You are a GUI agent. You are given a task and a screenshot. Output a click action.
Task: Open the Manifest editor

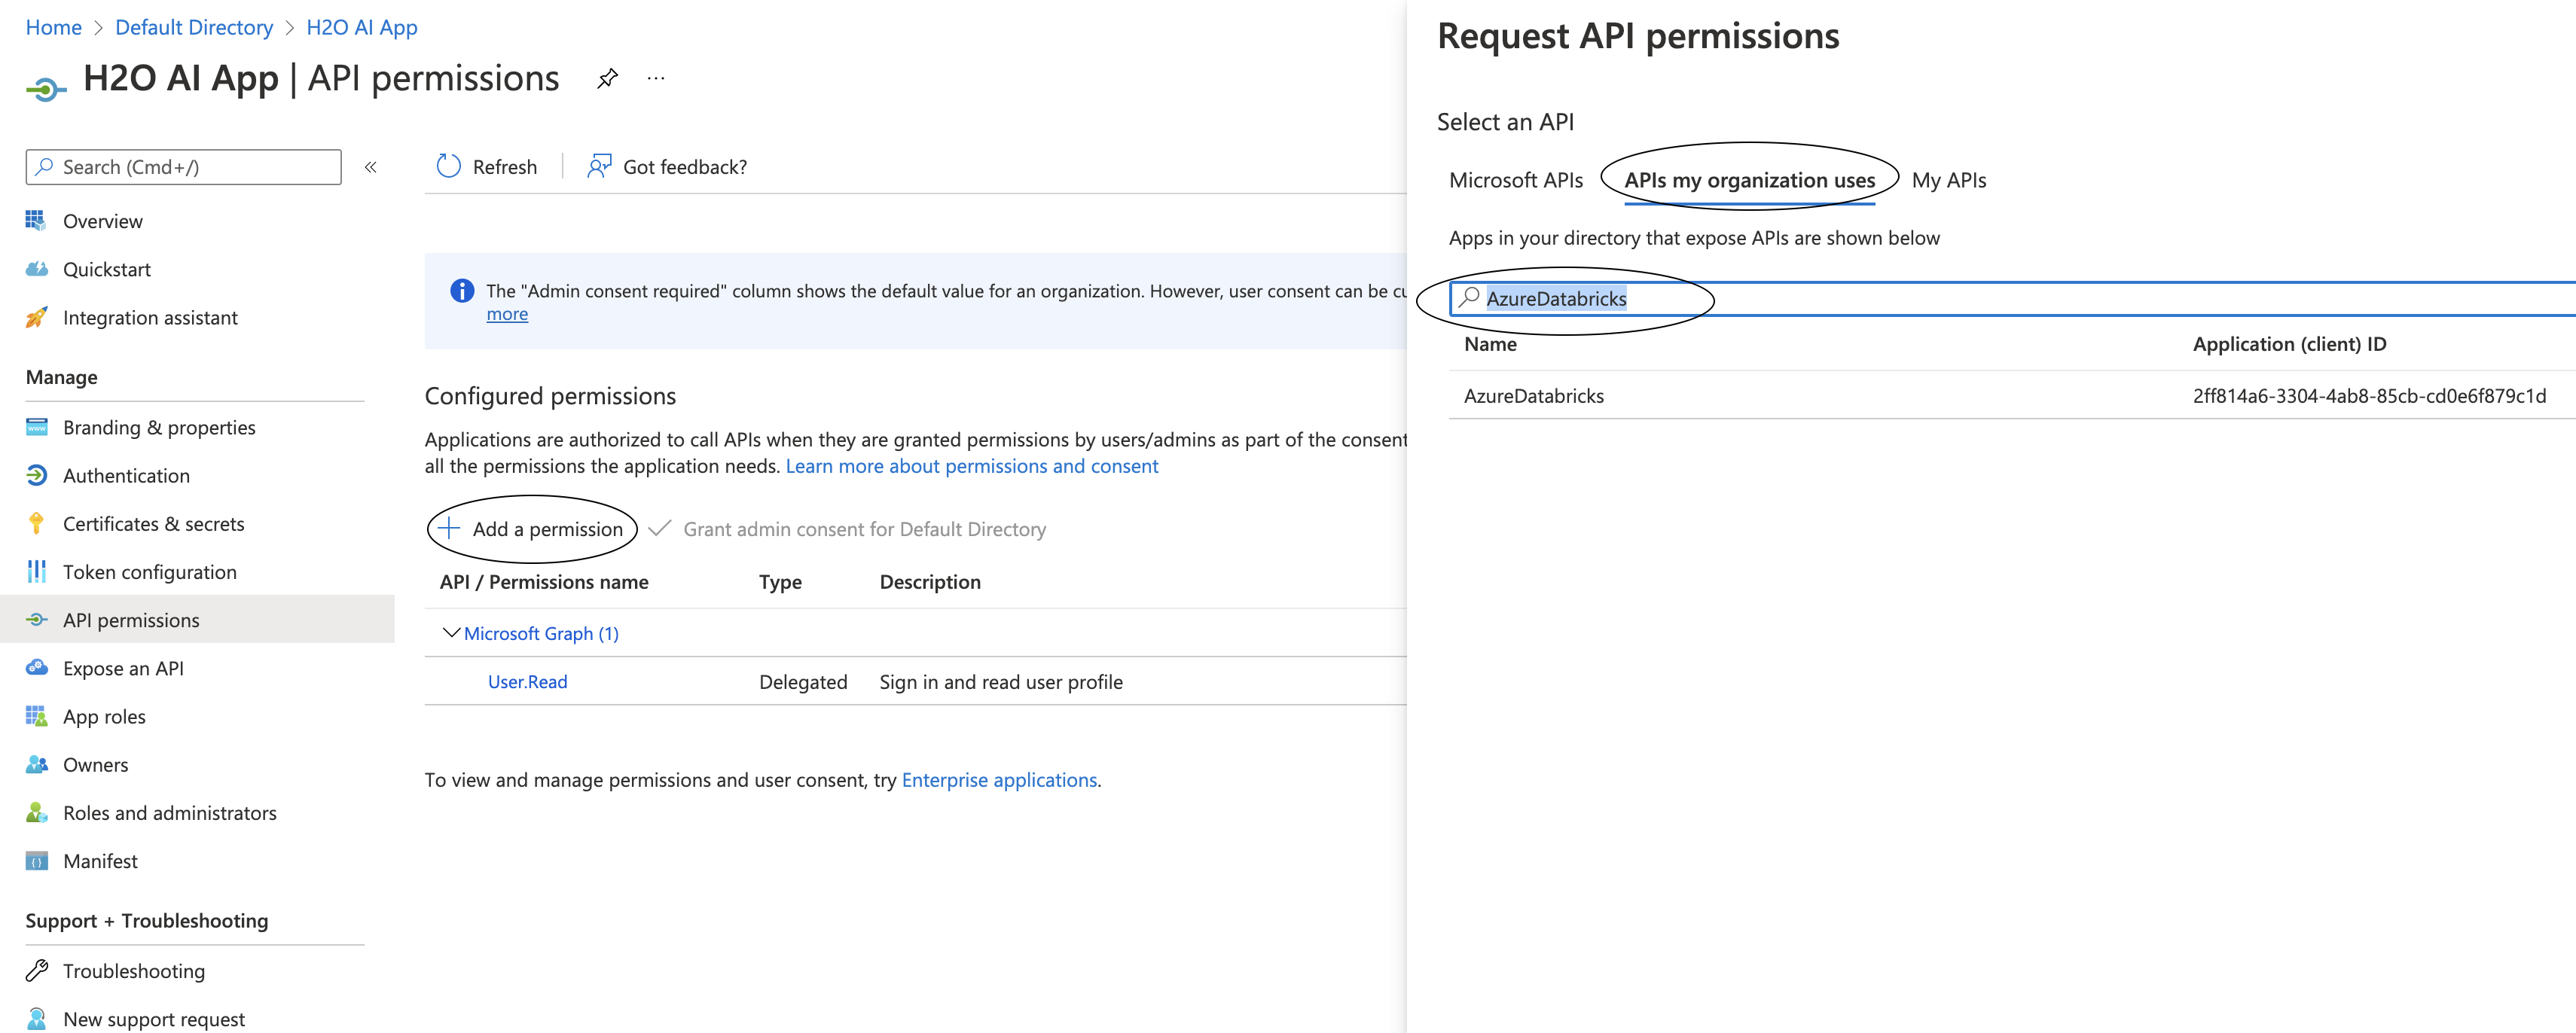tap(100, 861)
